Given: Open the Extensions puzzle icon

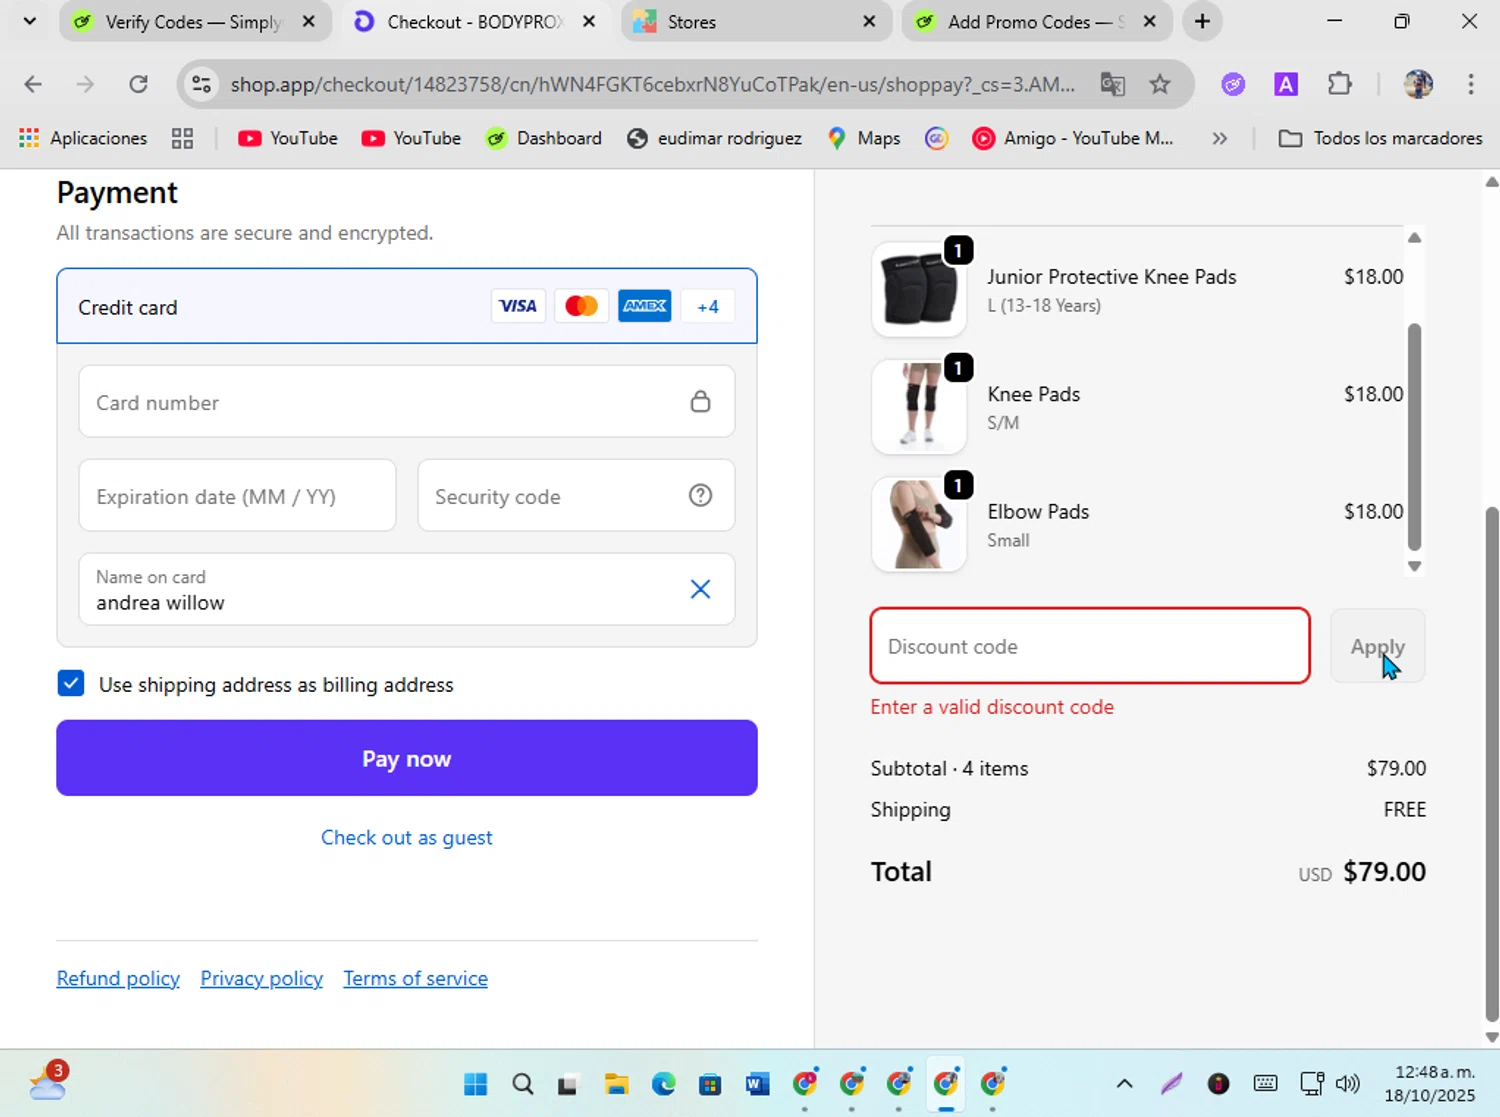Looking at the screenshot, I should 1339,84.
